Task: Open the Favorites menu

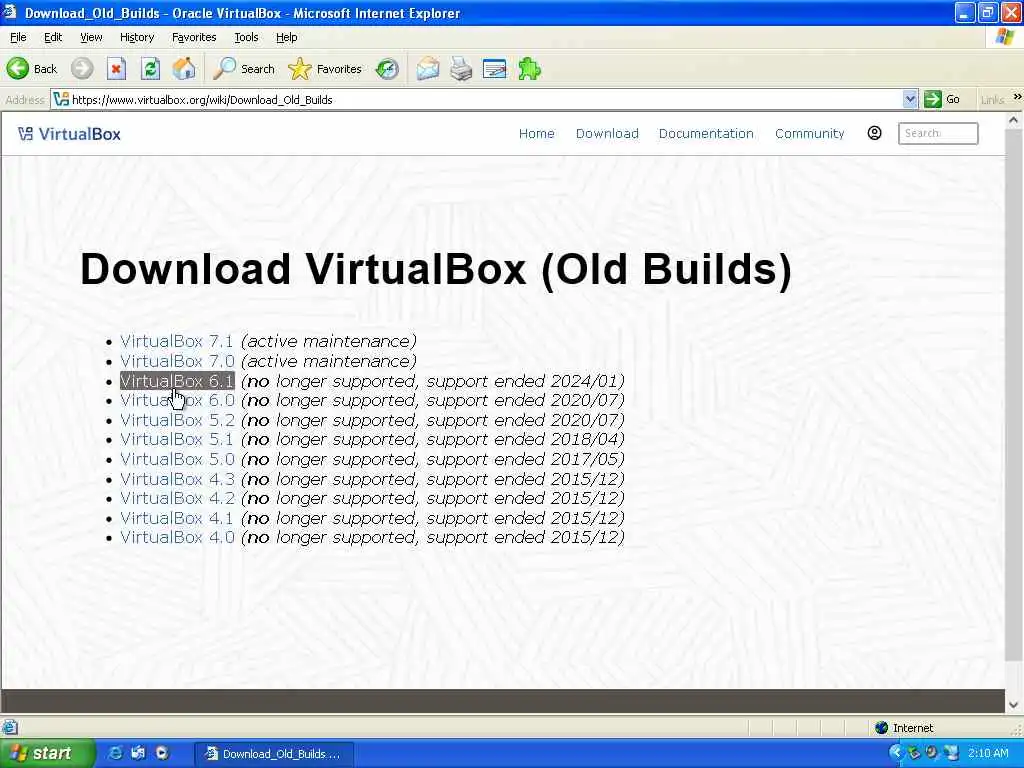Action: [194, 37]
